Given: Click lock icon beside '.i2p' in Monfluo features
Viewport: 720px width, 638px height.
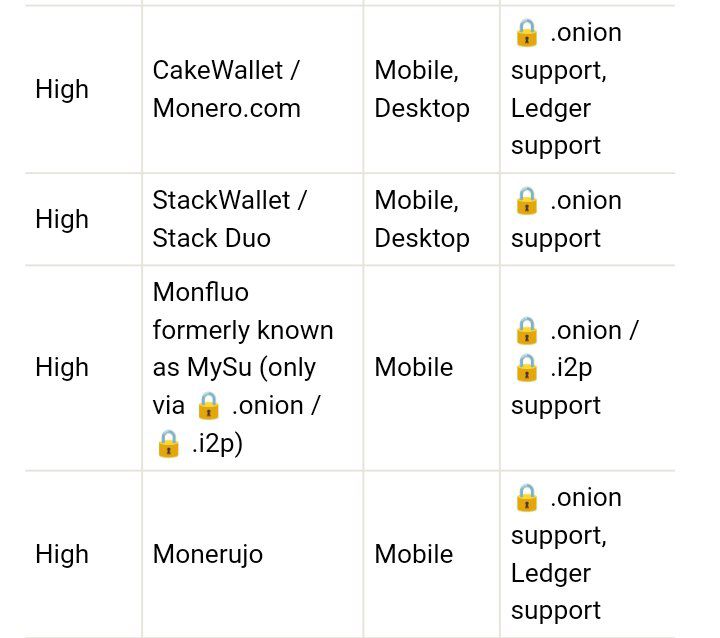Looking at the screenshot, I should point(527,368).
